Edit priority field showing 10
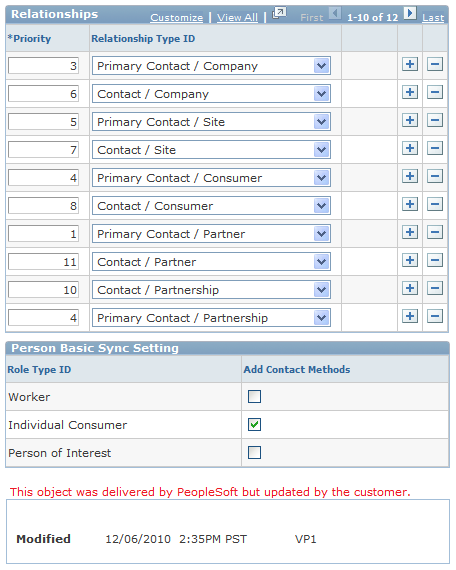The image size is (456, 570). 43,290
